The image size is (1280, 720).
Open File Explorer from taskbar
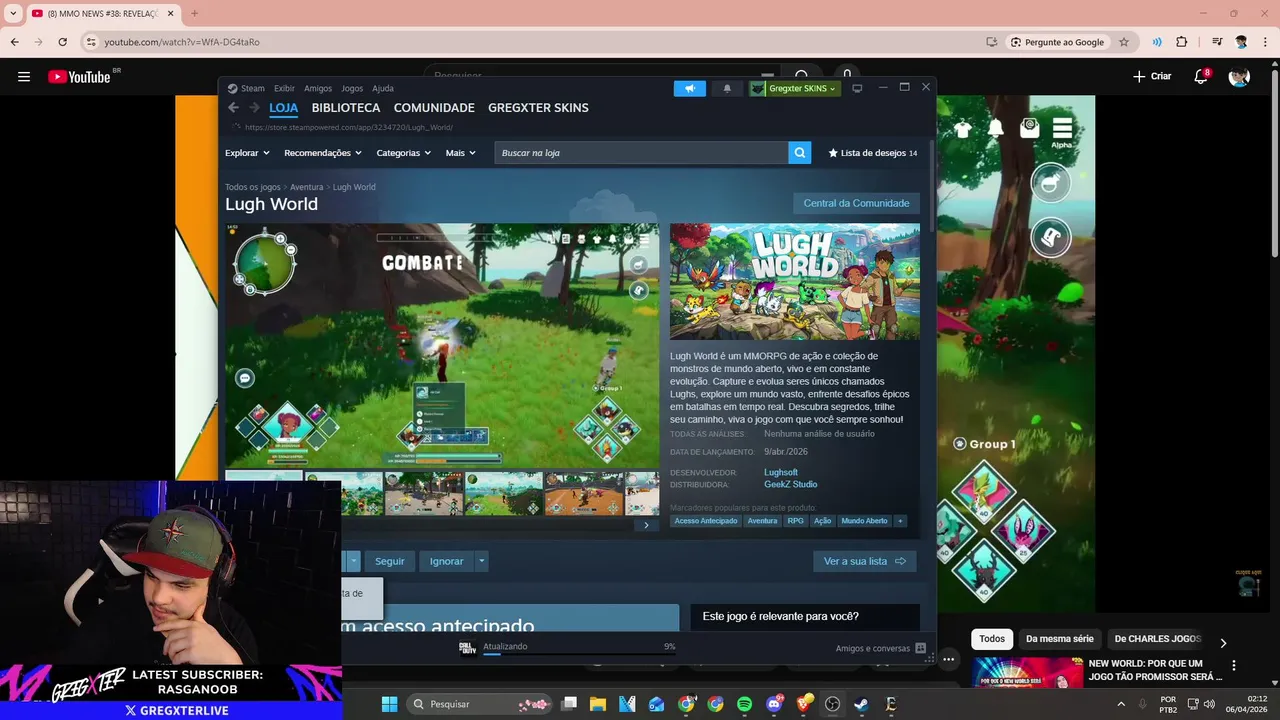[x=598, y=704]
